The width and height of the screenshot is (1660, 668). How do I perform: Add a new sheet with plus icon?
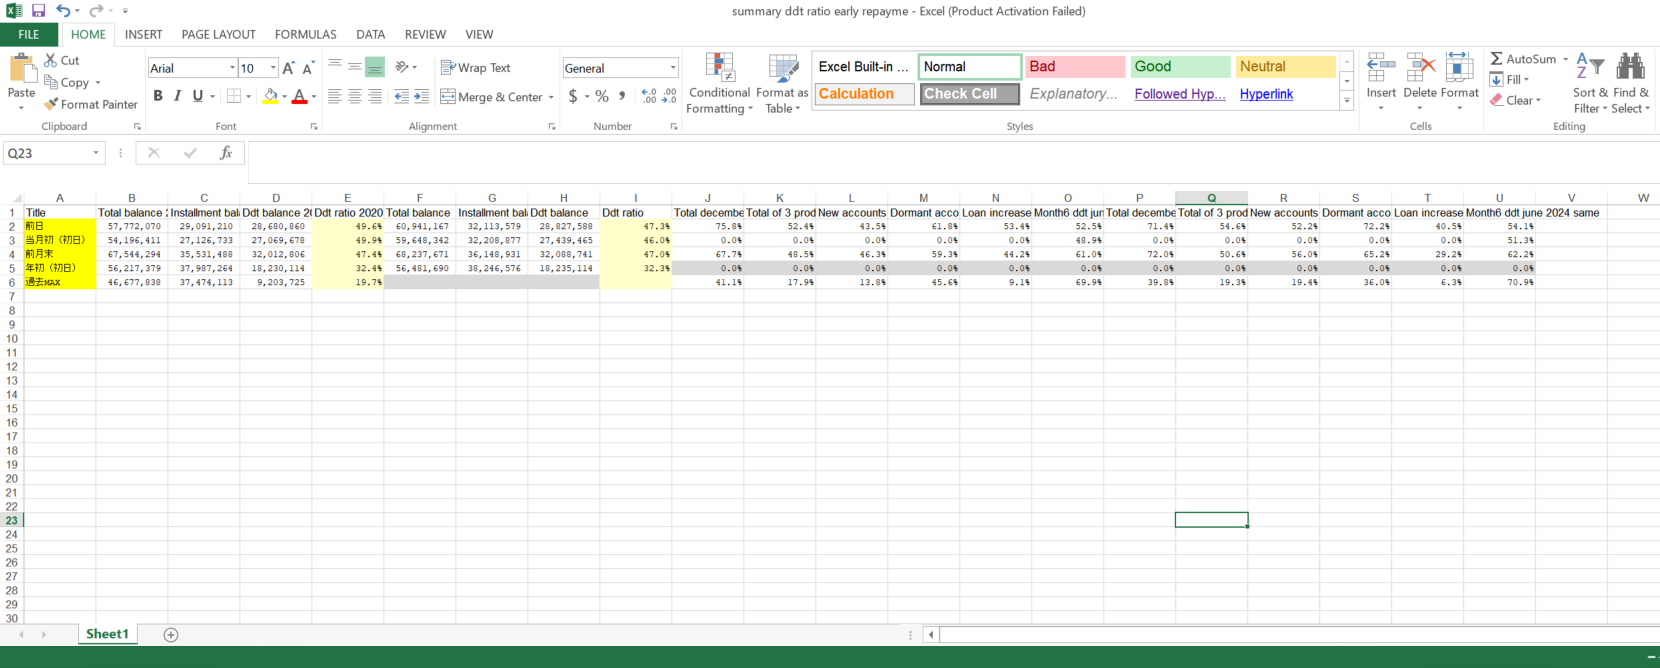[171, 635]
